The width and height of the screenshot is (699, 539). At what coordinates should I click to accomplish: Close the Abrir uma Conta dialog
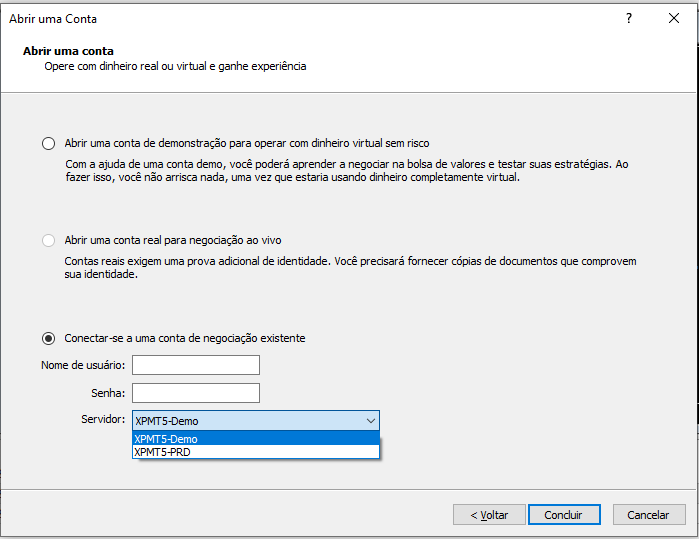pos(674,18)
